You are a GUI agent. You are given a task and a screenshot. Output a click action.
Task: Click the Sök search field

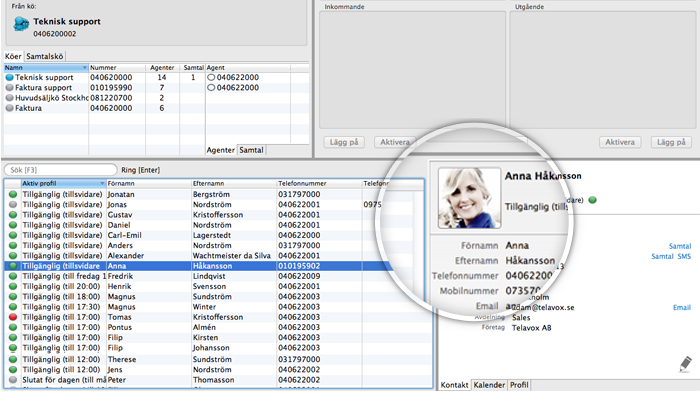(x=60, y=170)
